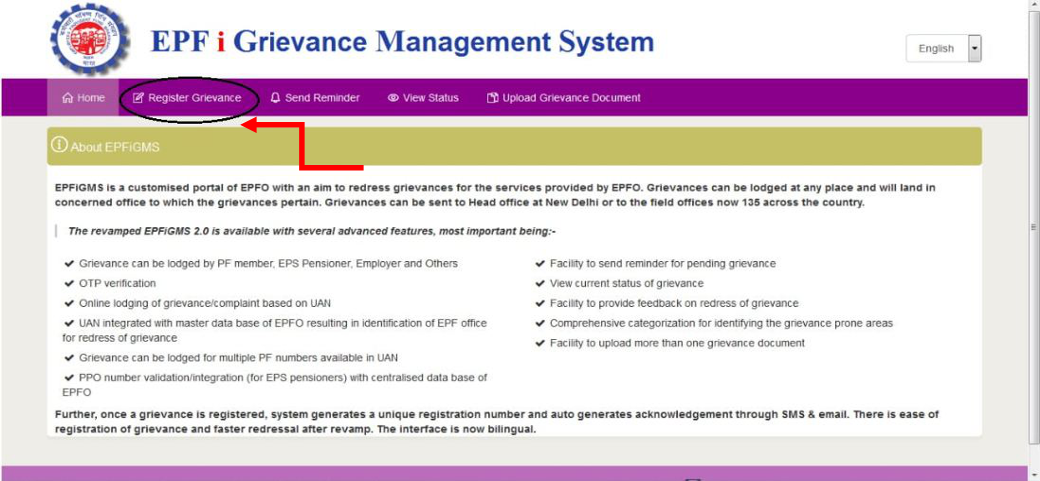This screenshot has height=481, width=1040.
Task: Click the checkmark beside View current status
Action: click(540, 283)
